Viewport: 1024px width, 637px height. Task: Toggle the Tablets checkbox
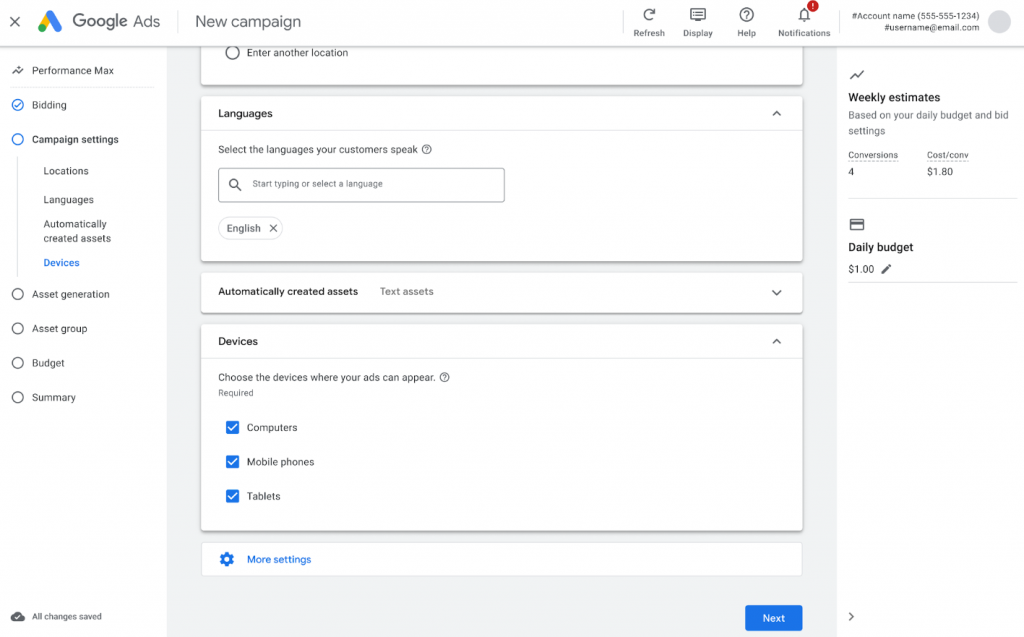pos(232,496)
